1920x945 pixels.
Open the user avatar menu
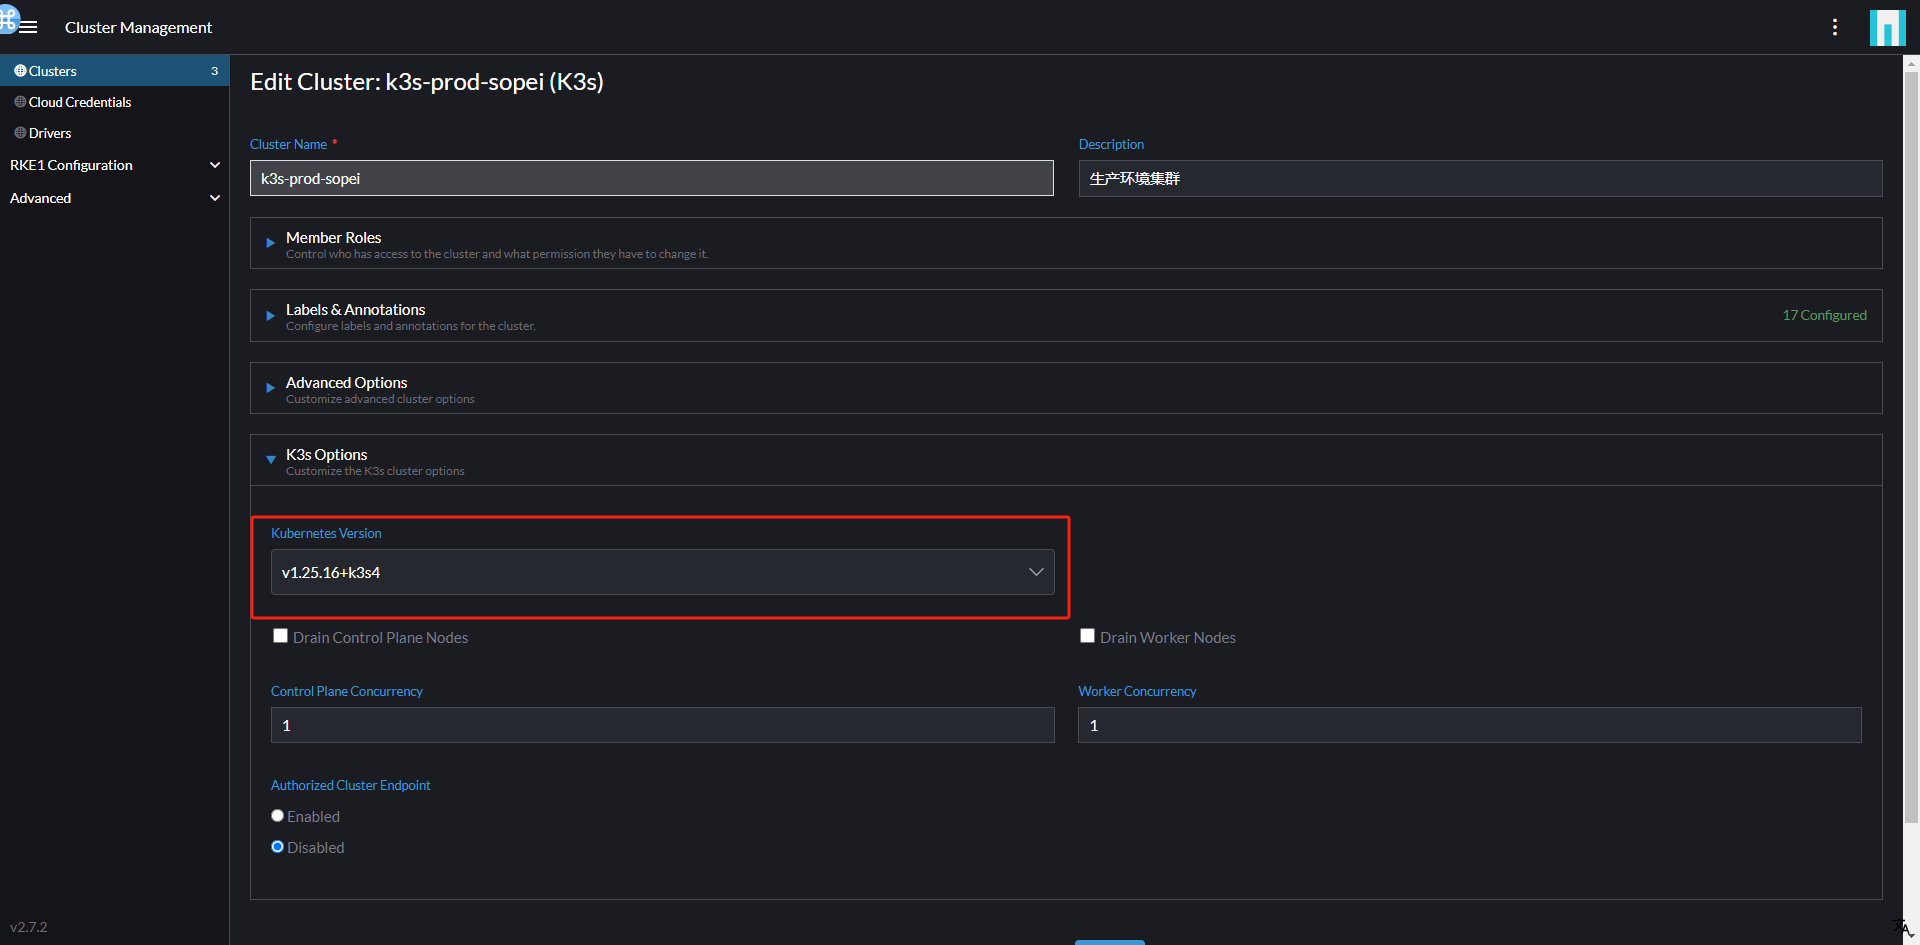[x=1887, y=27]
